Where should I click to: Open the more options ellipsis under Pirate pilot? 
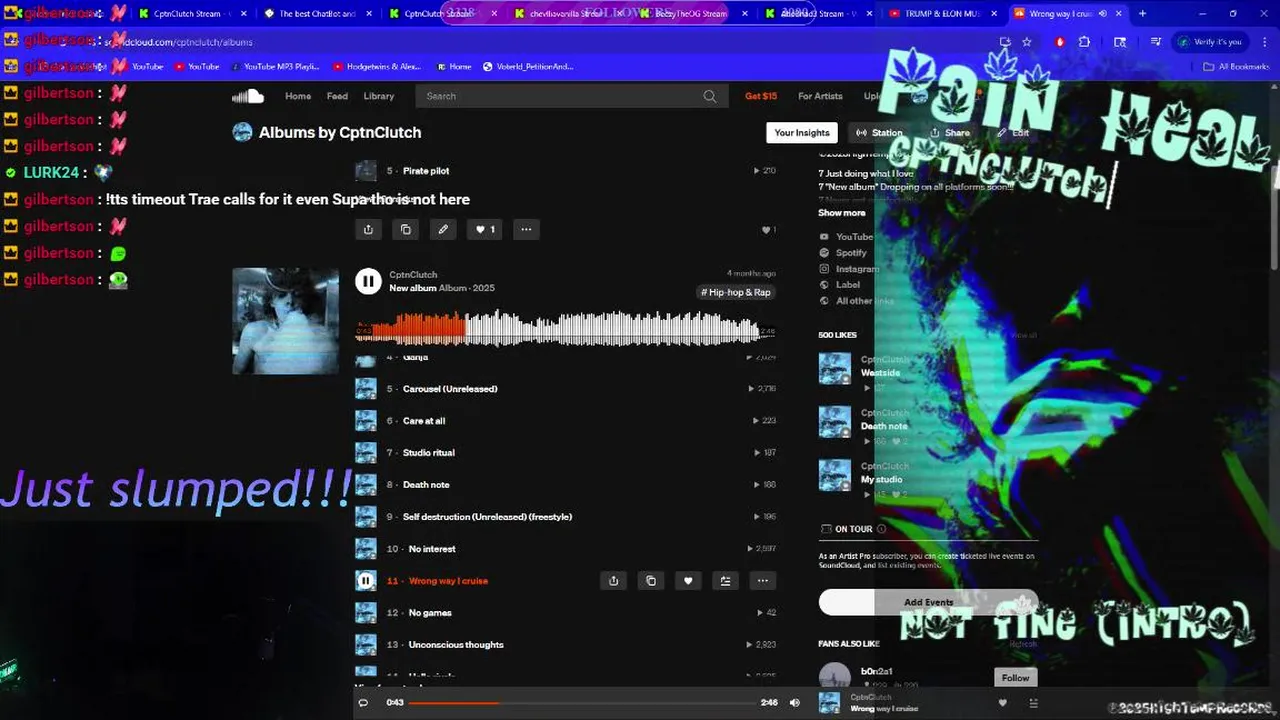tap(526, 229)
